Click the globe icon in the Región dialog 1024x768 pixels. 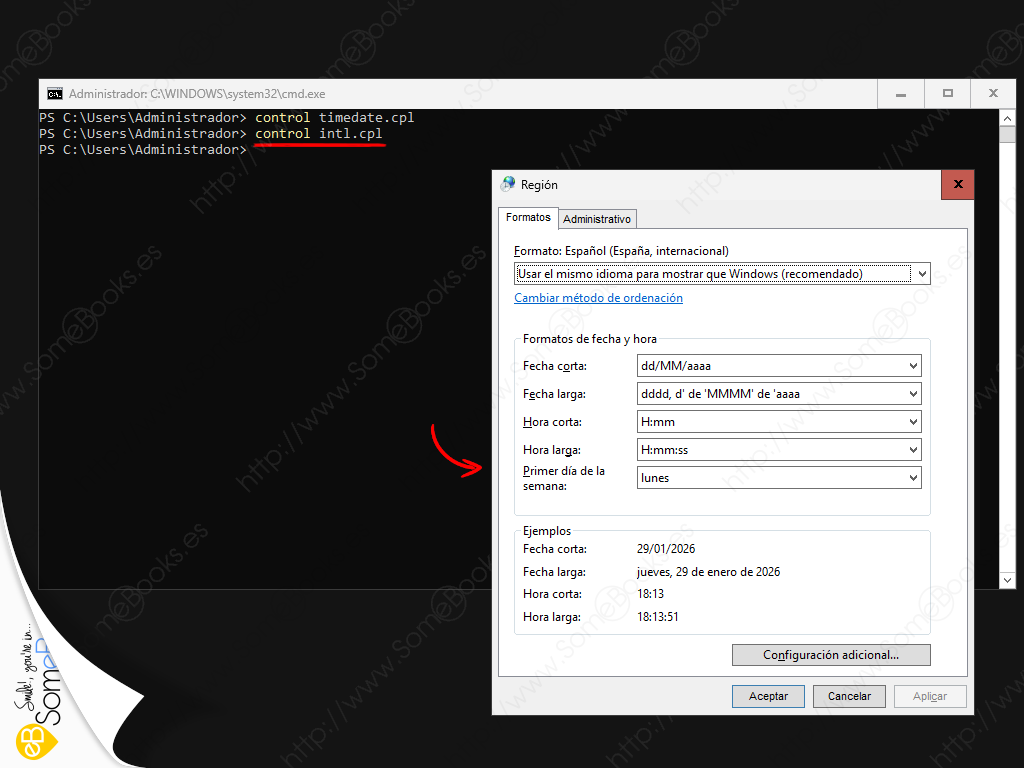(x=508, y=184)
